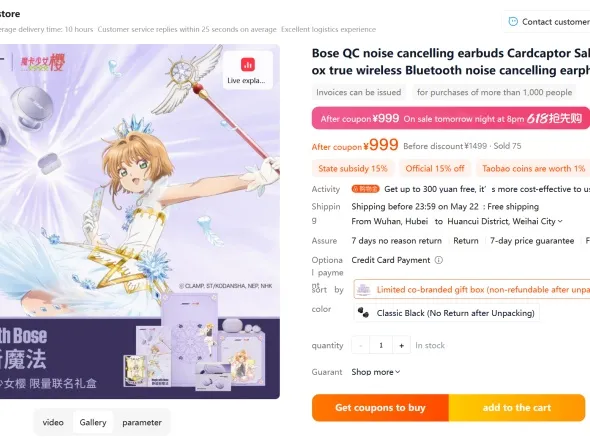590x442 pixels.
Task: Click add to the cart button
Action: click(x=517, y=408)
